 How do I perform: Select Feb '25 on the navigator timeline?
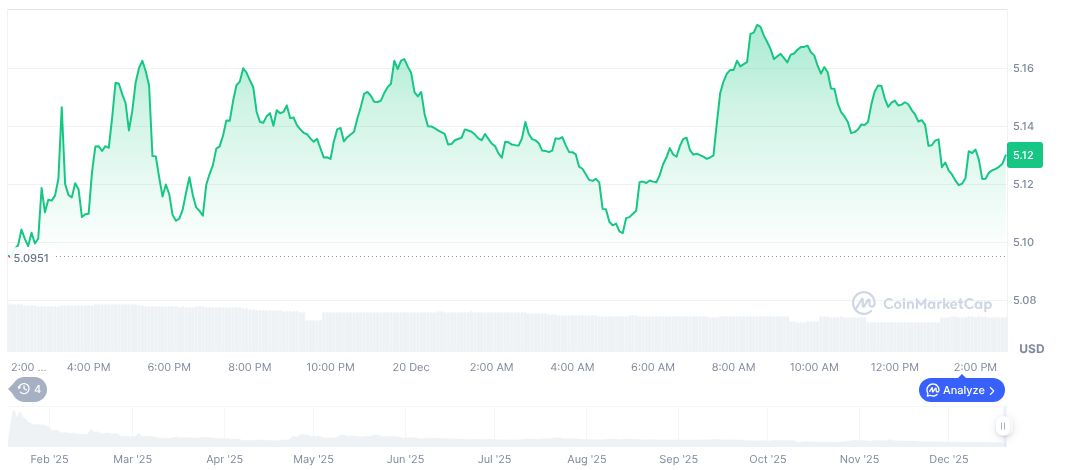(x=47, y=460)
